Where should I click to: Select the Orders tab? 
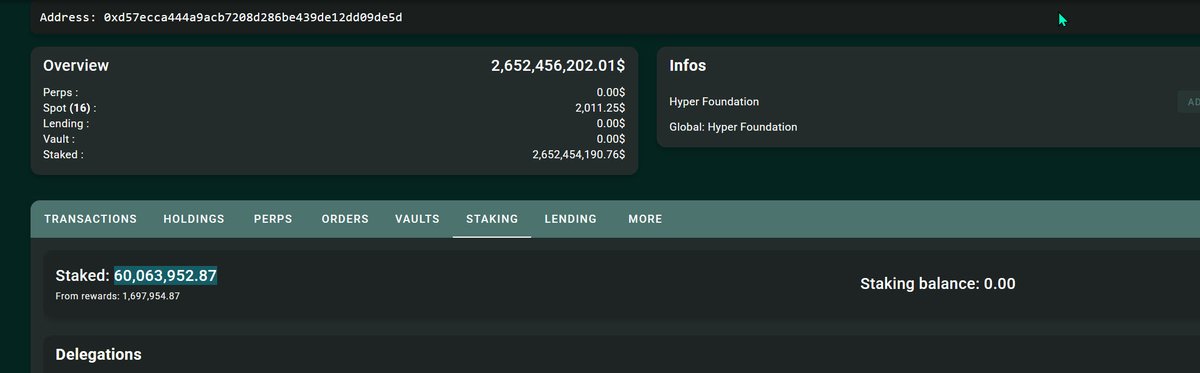coord(345,219)
